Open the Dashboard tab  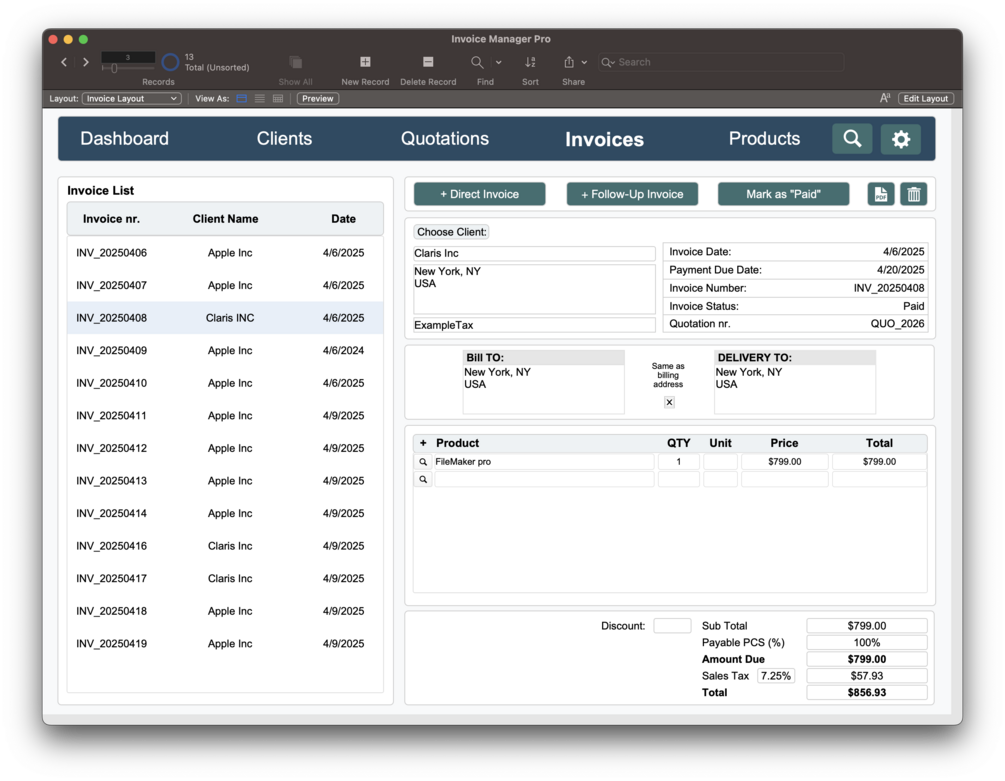124,138
